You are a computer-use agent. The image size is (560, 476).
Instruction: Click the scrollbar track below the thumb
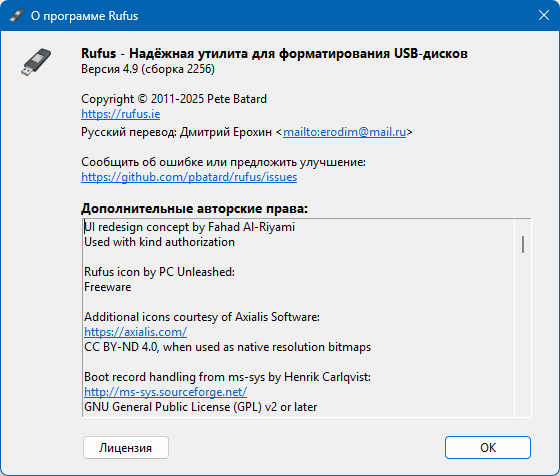(523, 335)
